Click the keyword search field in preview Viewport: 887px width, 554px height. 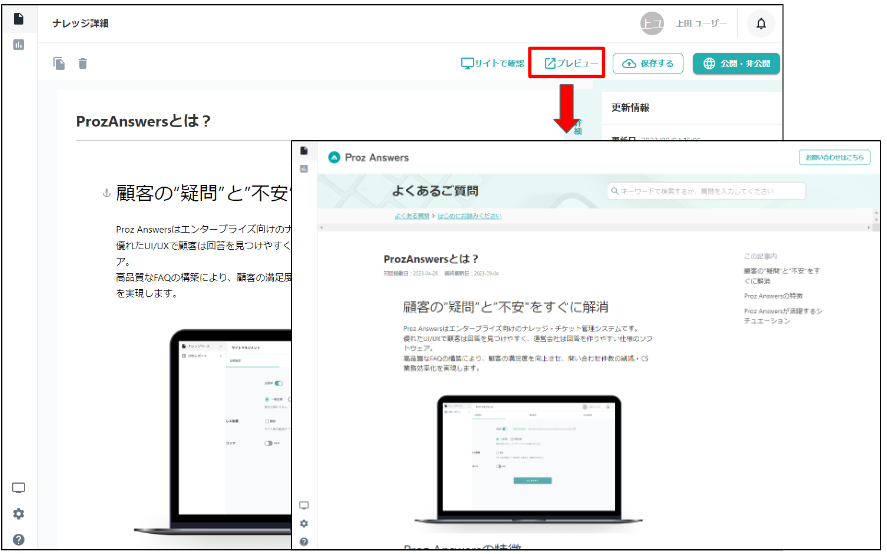tap(706, 191)
